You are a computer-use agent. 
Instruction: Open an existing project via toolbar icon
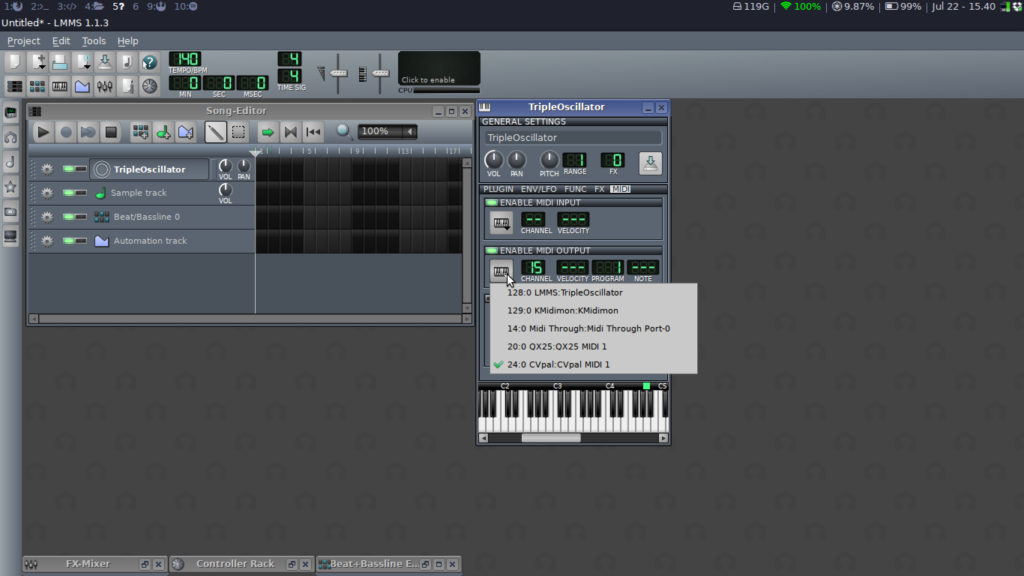tap(59, 62)
